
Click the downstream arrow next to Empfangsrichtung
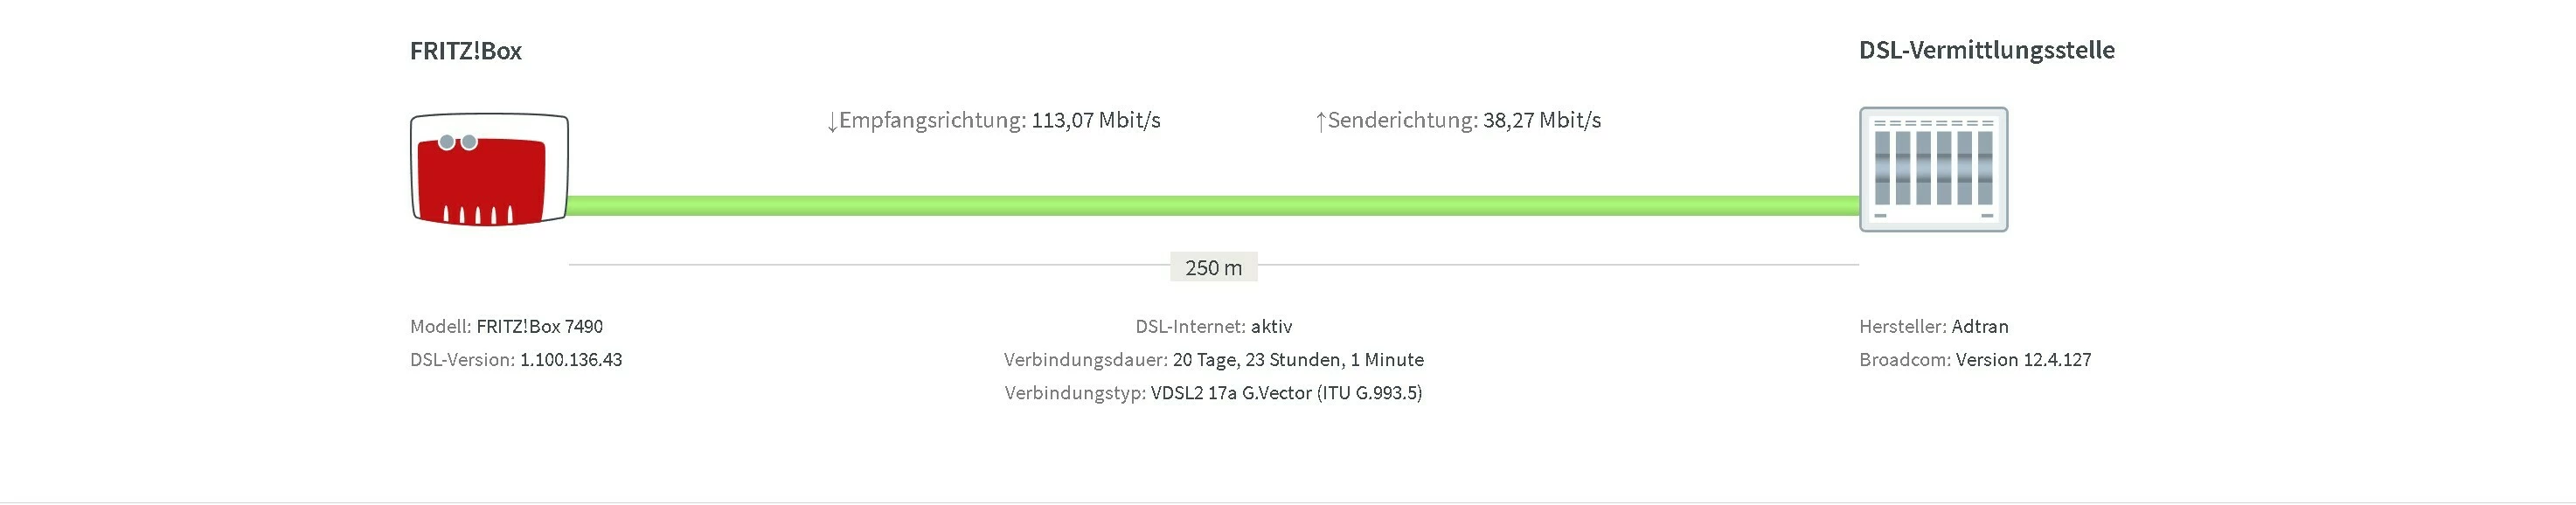coord(832,122)
